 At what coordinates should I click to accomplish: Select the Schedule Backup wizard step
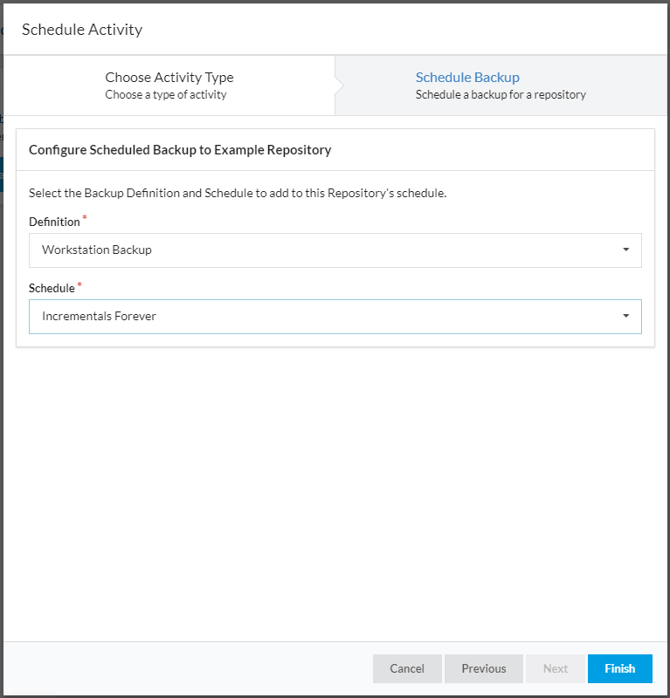click(x=500, y=85)
